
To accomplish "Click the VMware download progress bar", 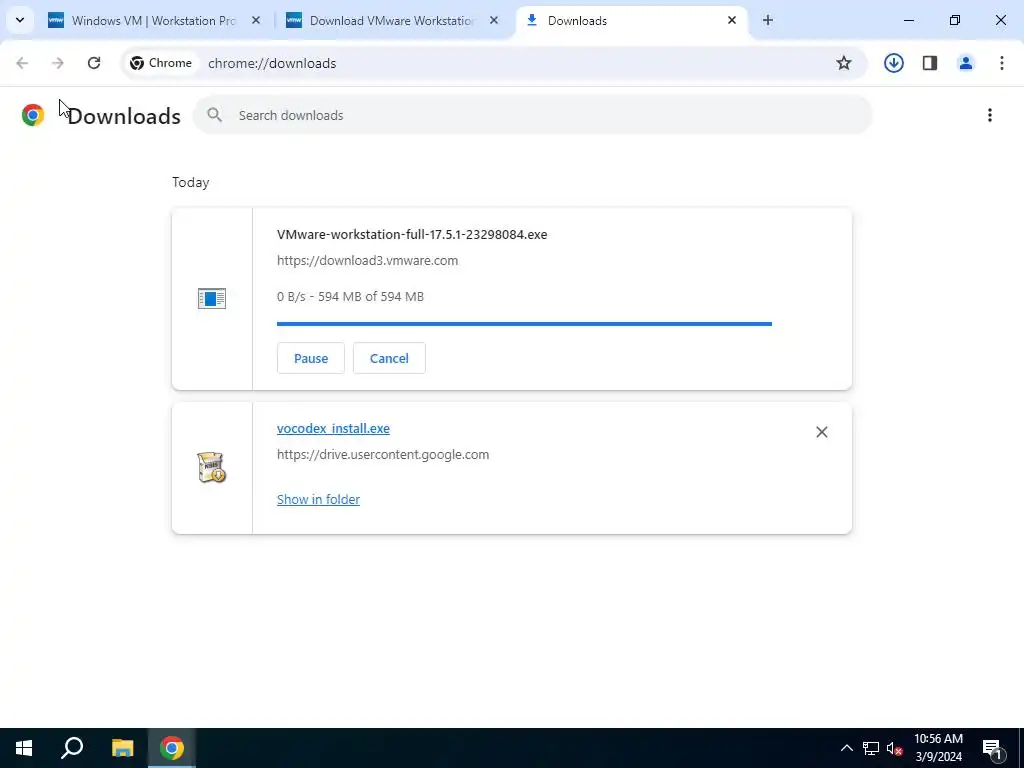I will (524, 323).
